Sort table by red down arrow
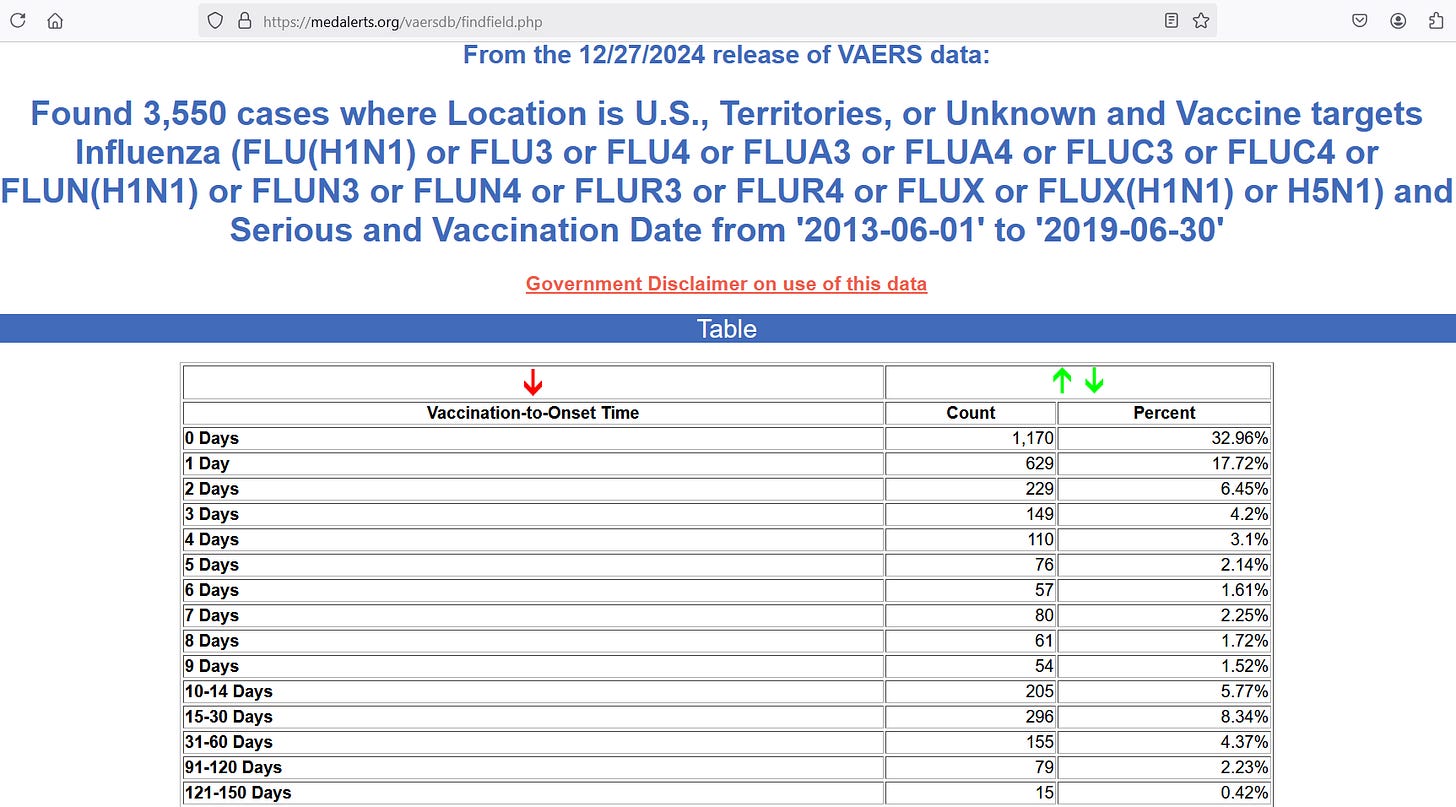The width and height of the screenshot is (1456, 807). click(x=533, y=382)
